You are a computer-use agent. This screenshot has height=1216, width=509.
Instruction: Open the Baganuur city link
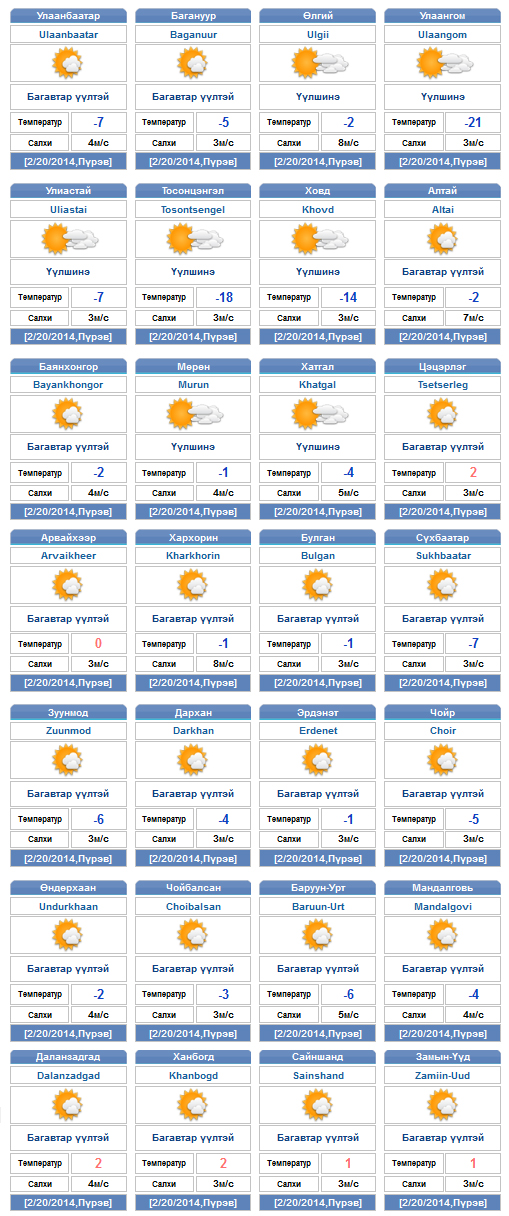click(193, 33)
